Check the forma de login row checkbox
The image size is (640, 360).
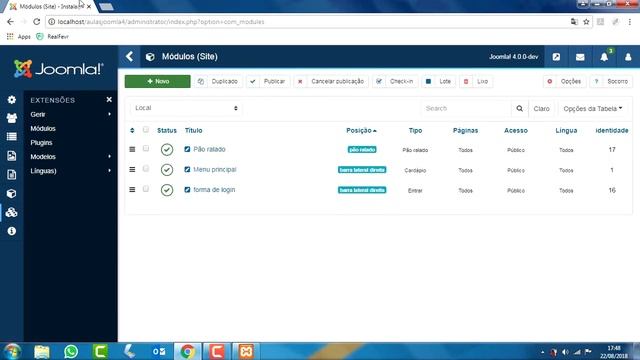[146, 189]
